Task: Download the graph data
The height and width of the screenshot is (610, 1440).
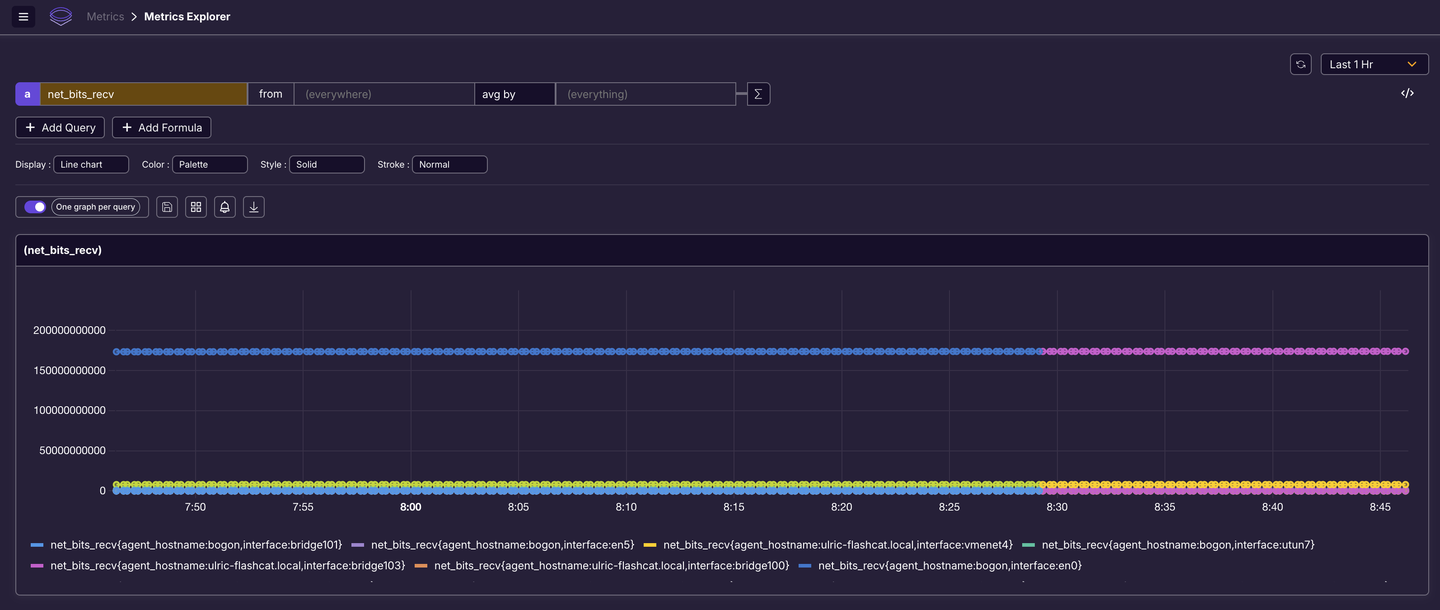Action: [253, 206]
